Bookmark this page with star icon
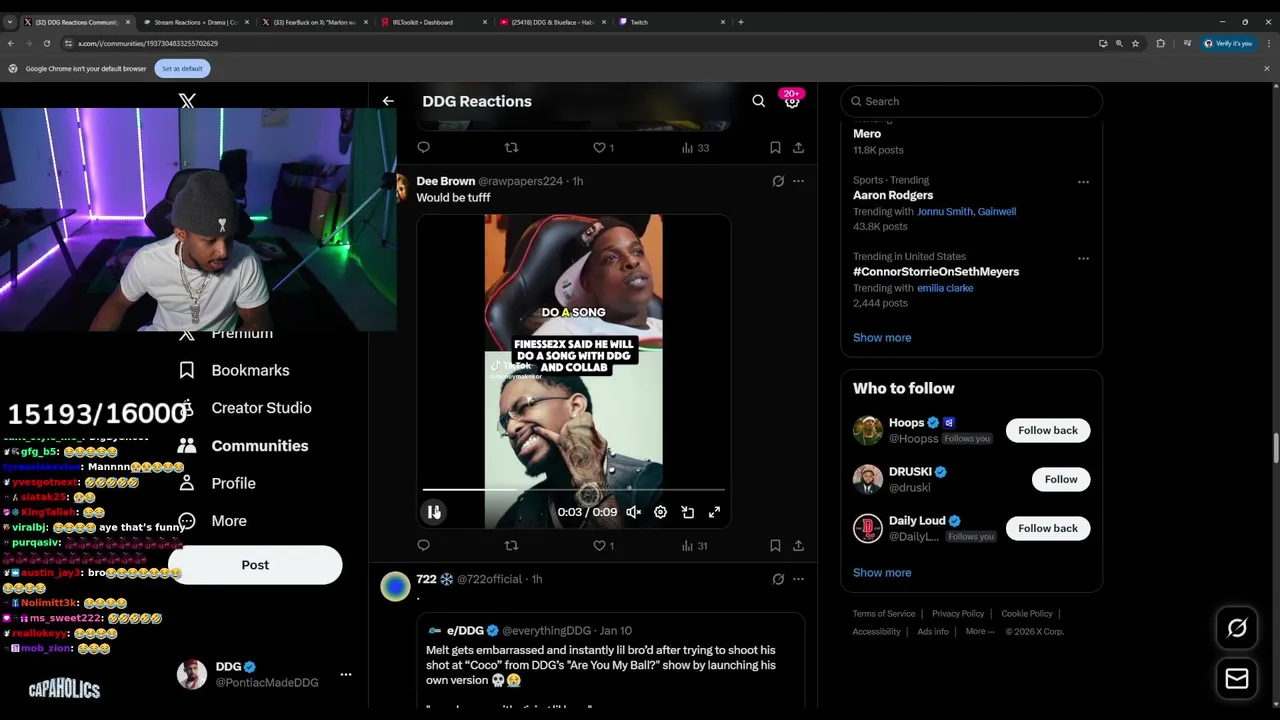 coord(1136,43)
